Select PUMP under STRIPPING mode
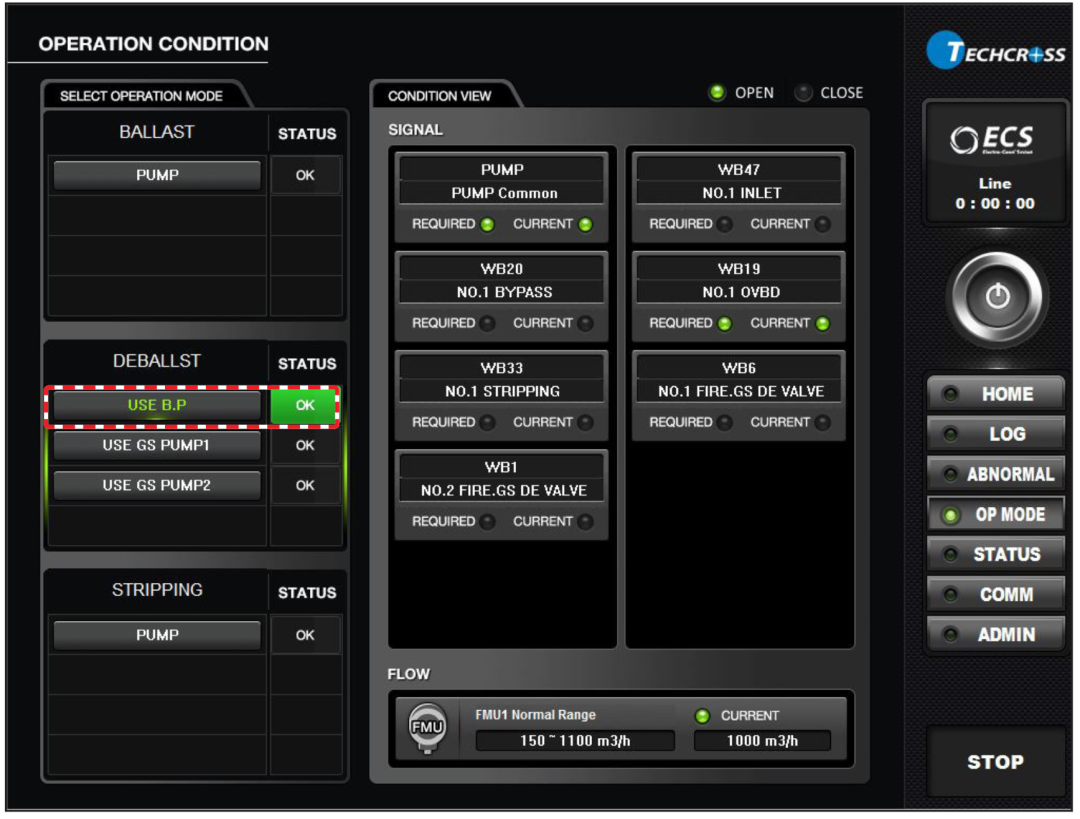1080x819 pixels. pyautogui.click(x=157, y=635)
